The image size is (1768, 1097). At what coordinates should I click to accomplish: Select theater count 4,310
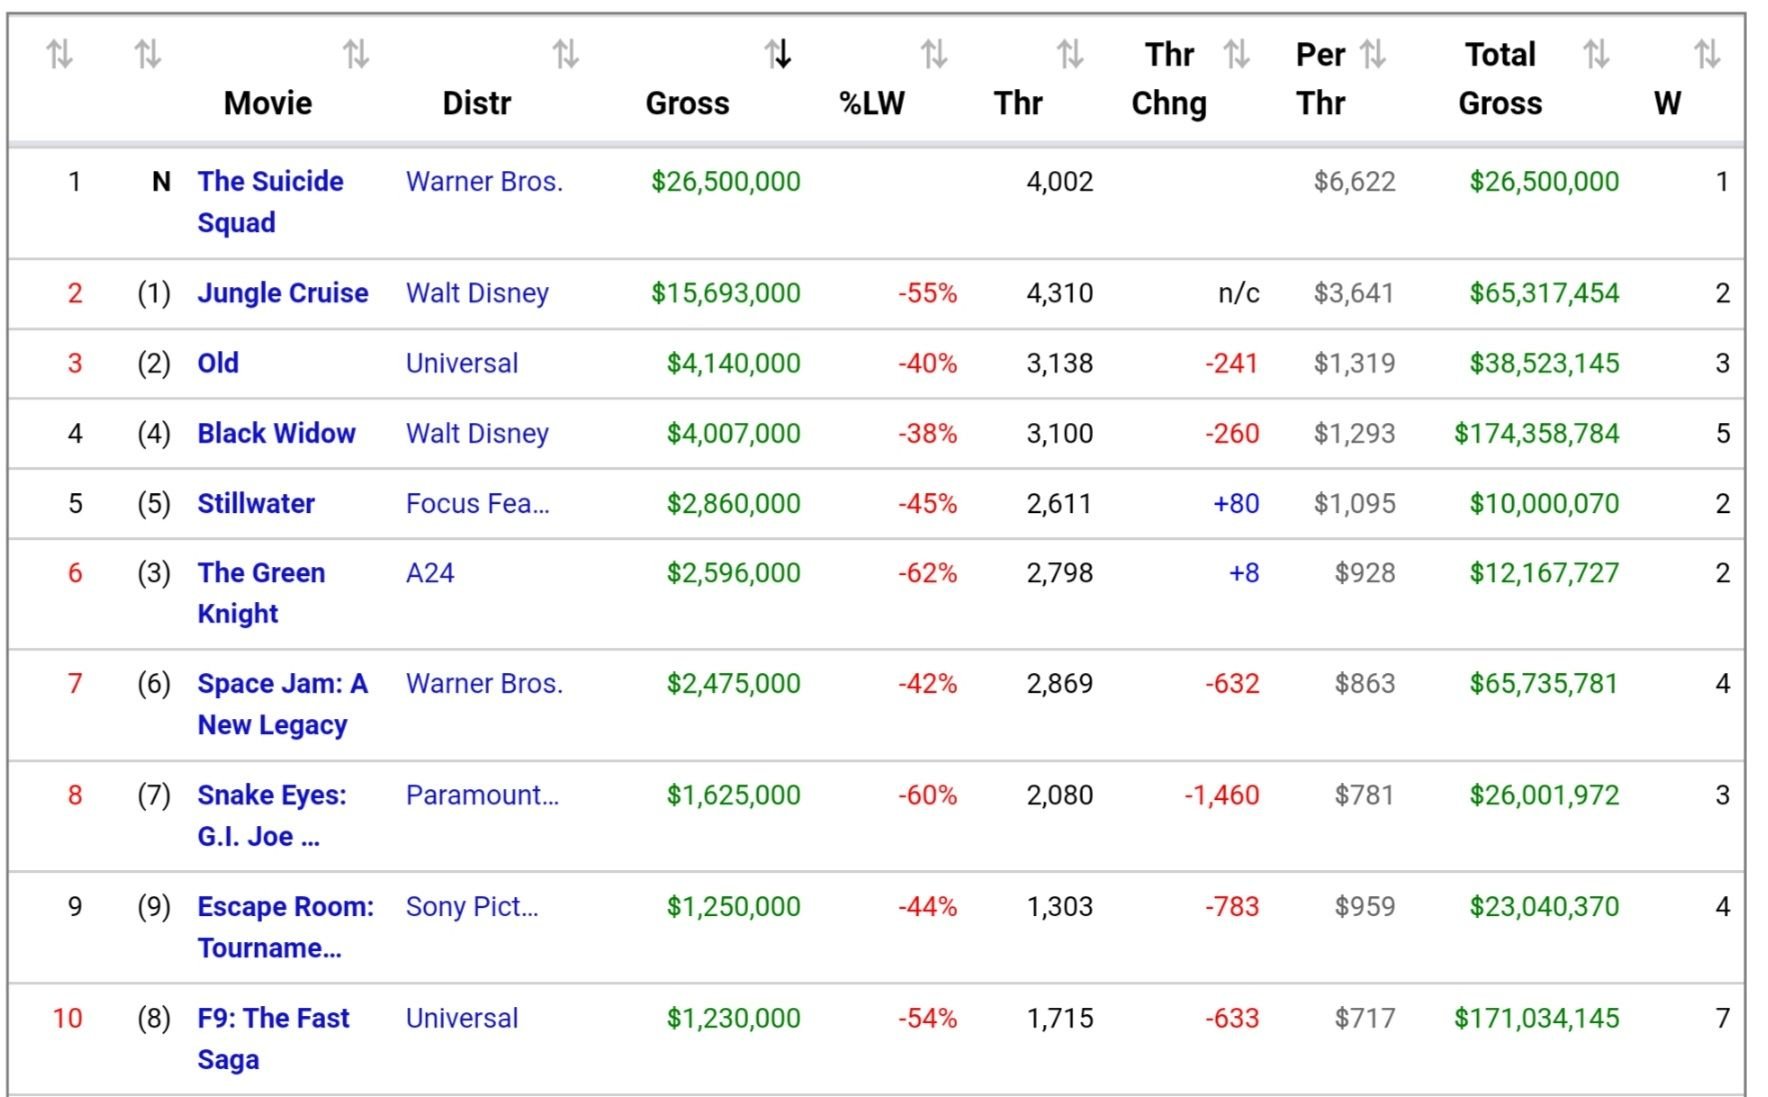1060,293
